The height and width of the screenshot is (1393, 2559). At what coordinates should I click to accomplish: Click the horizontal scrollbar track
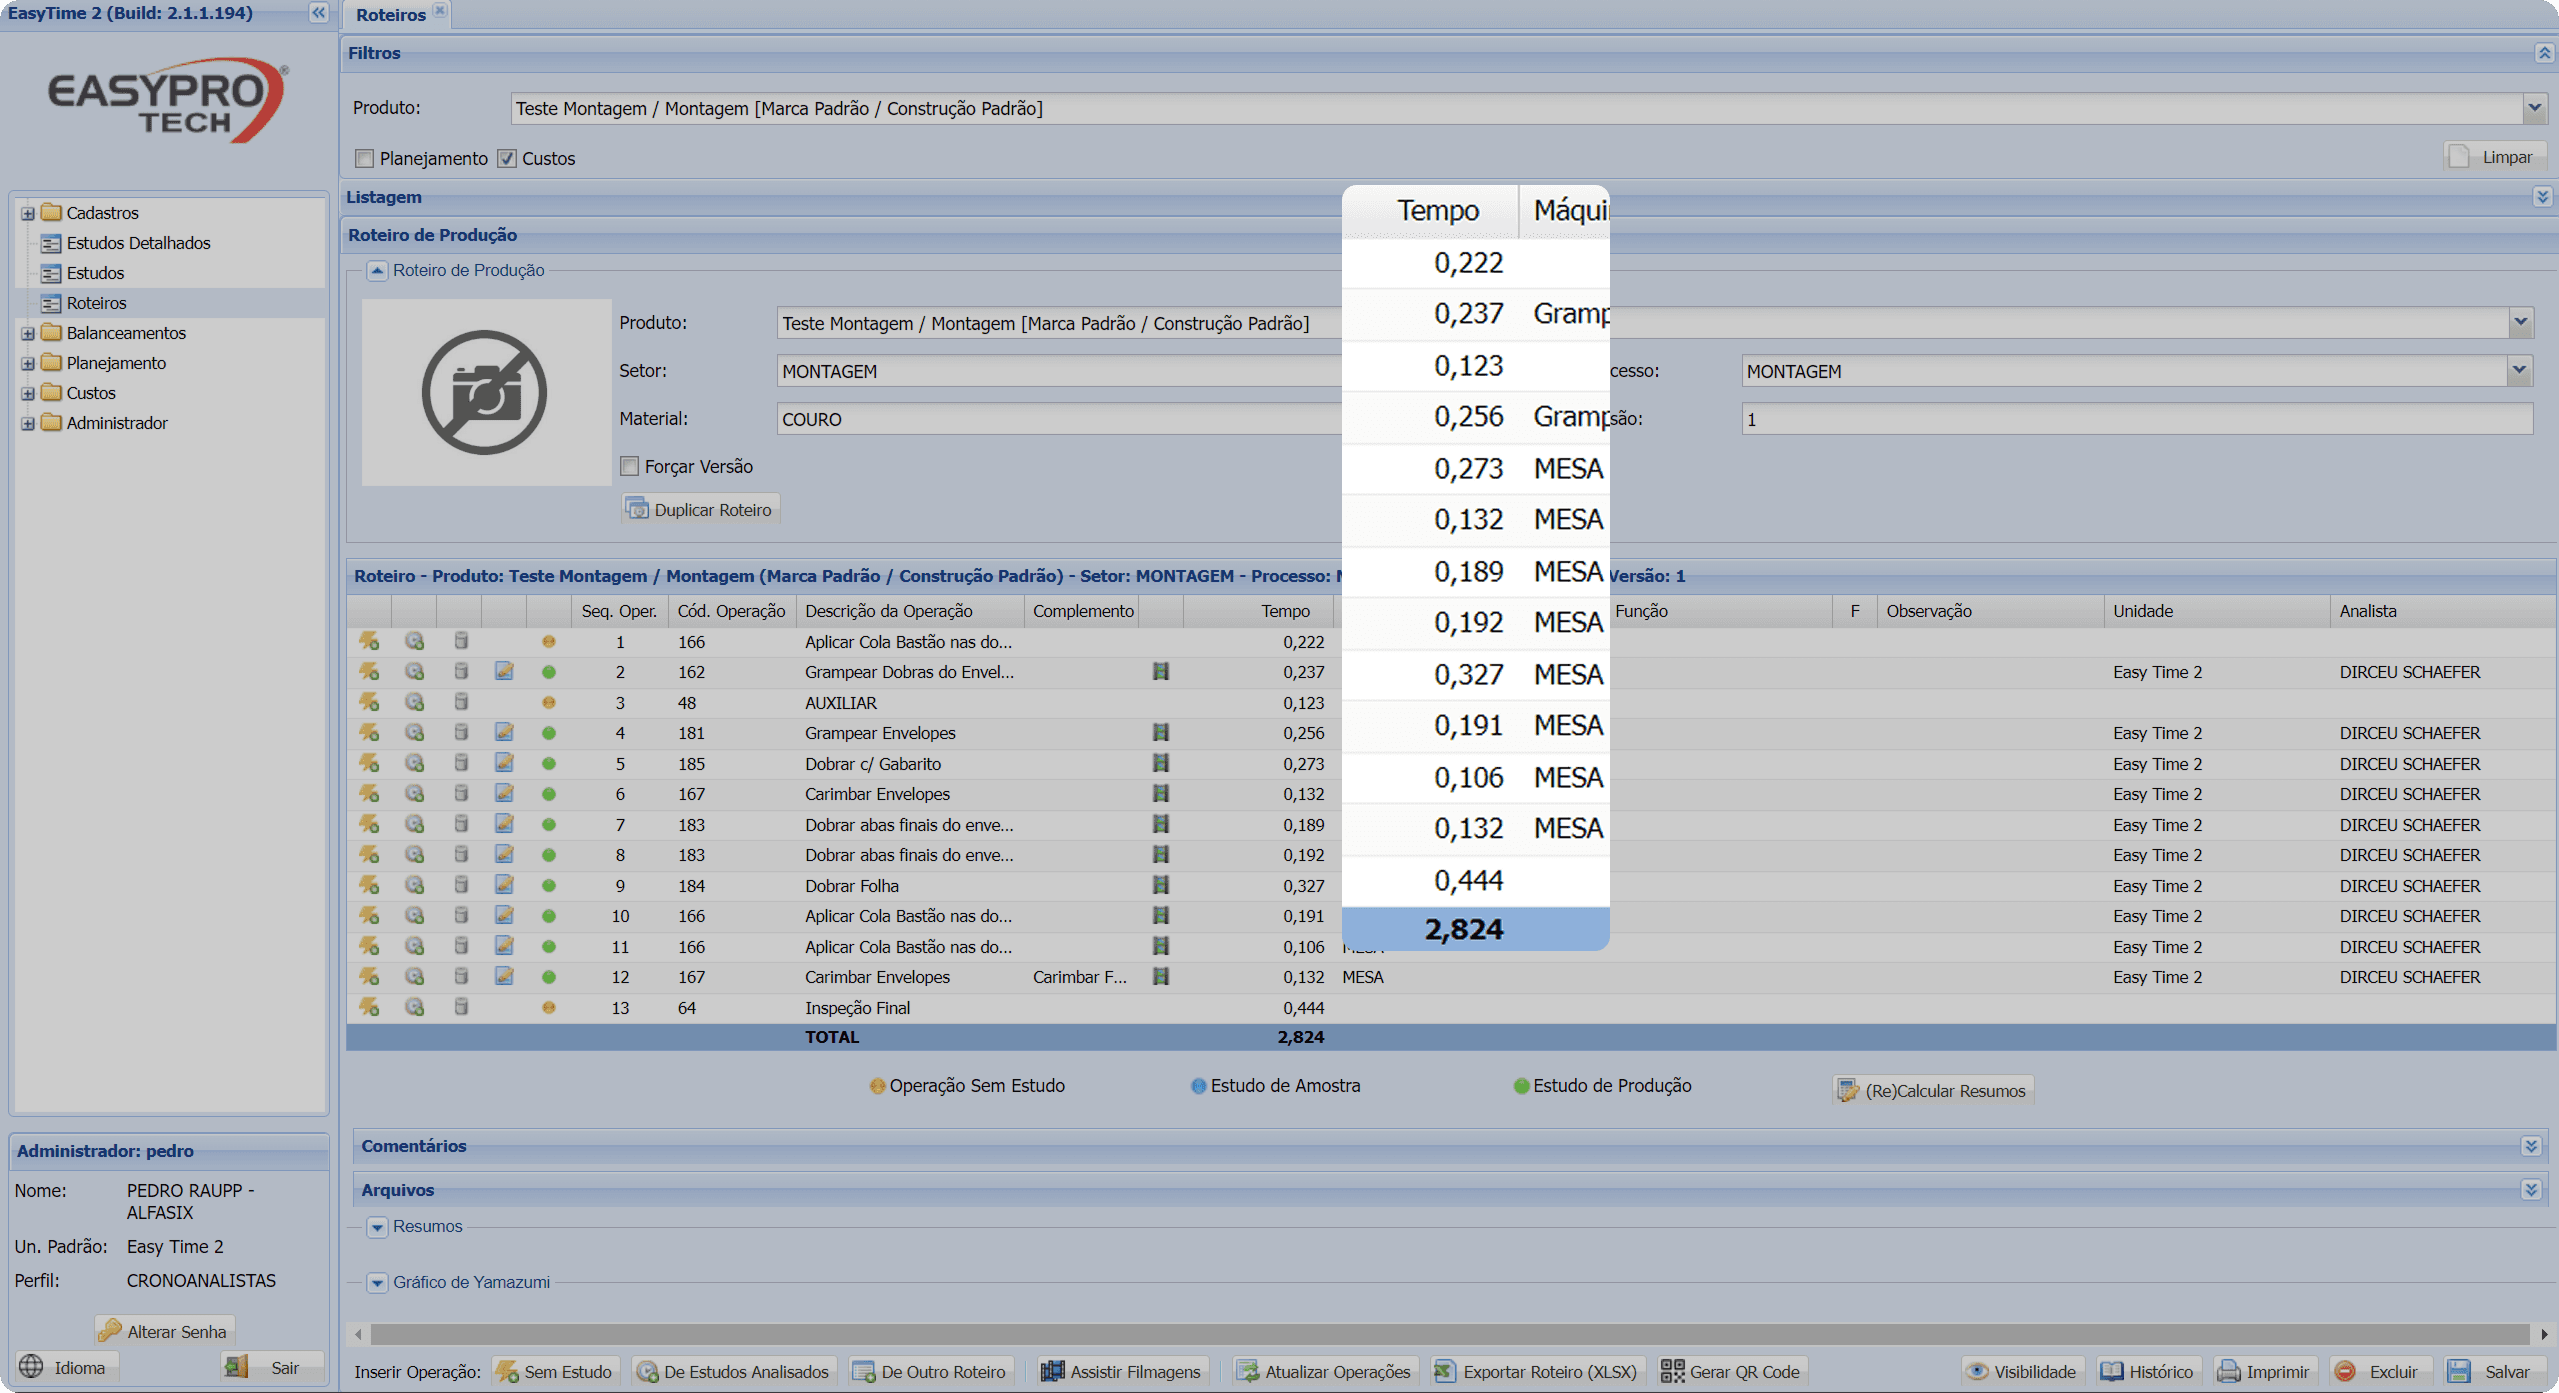tap(1450, 1334)
